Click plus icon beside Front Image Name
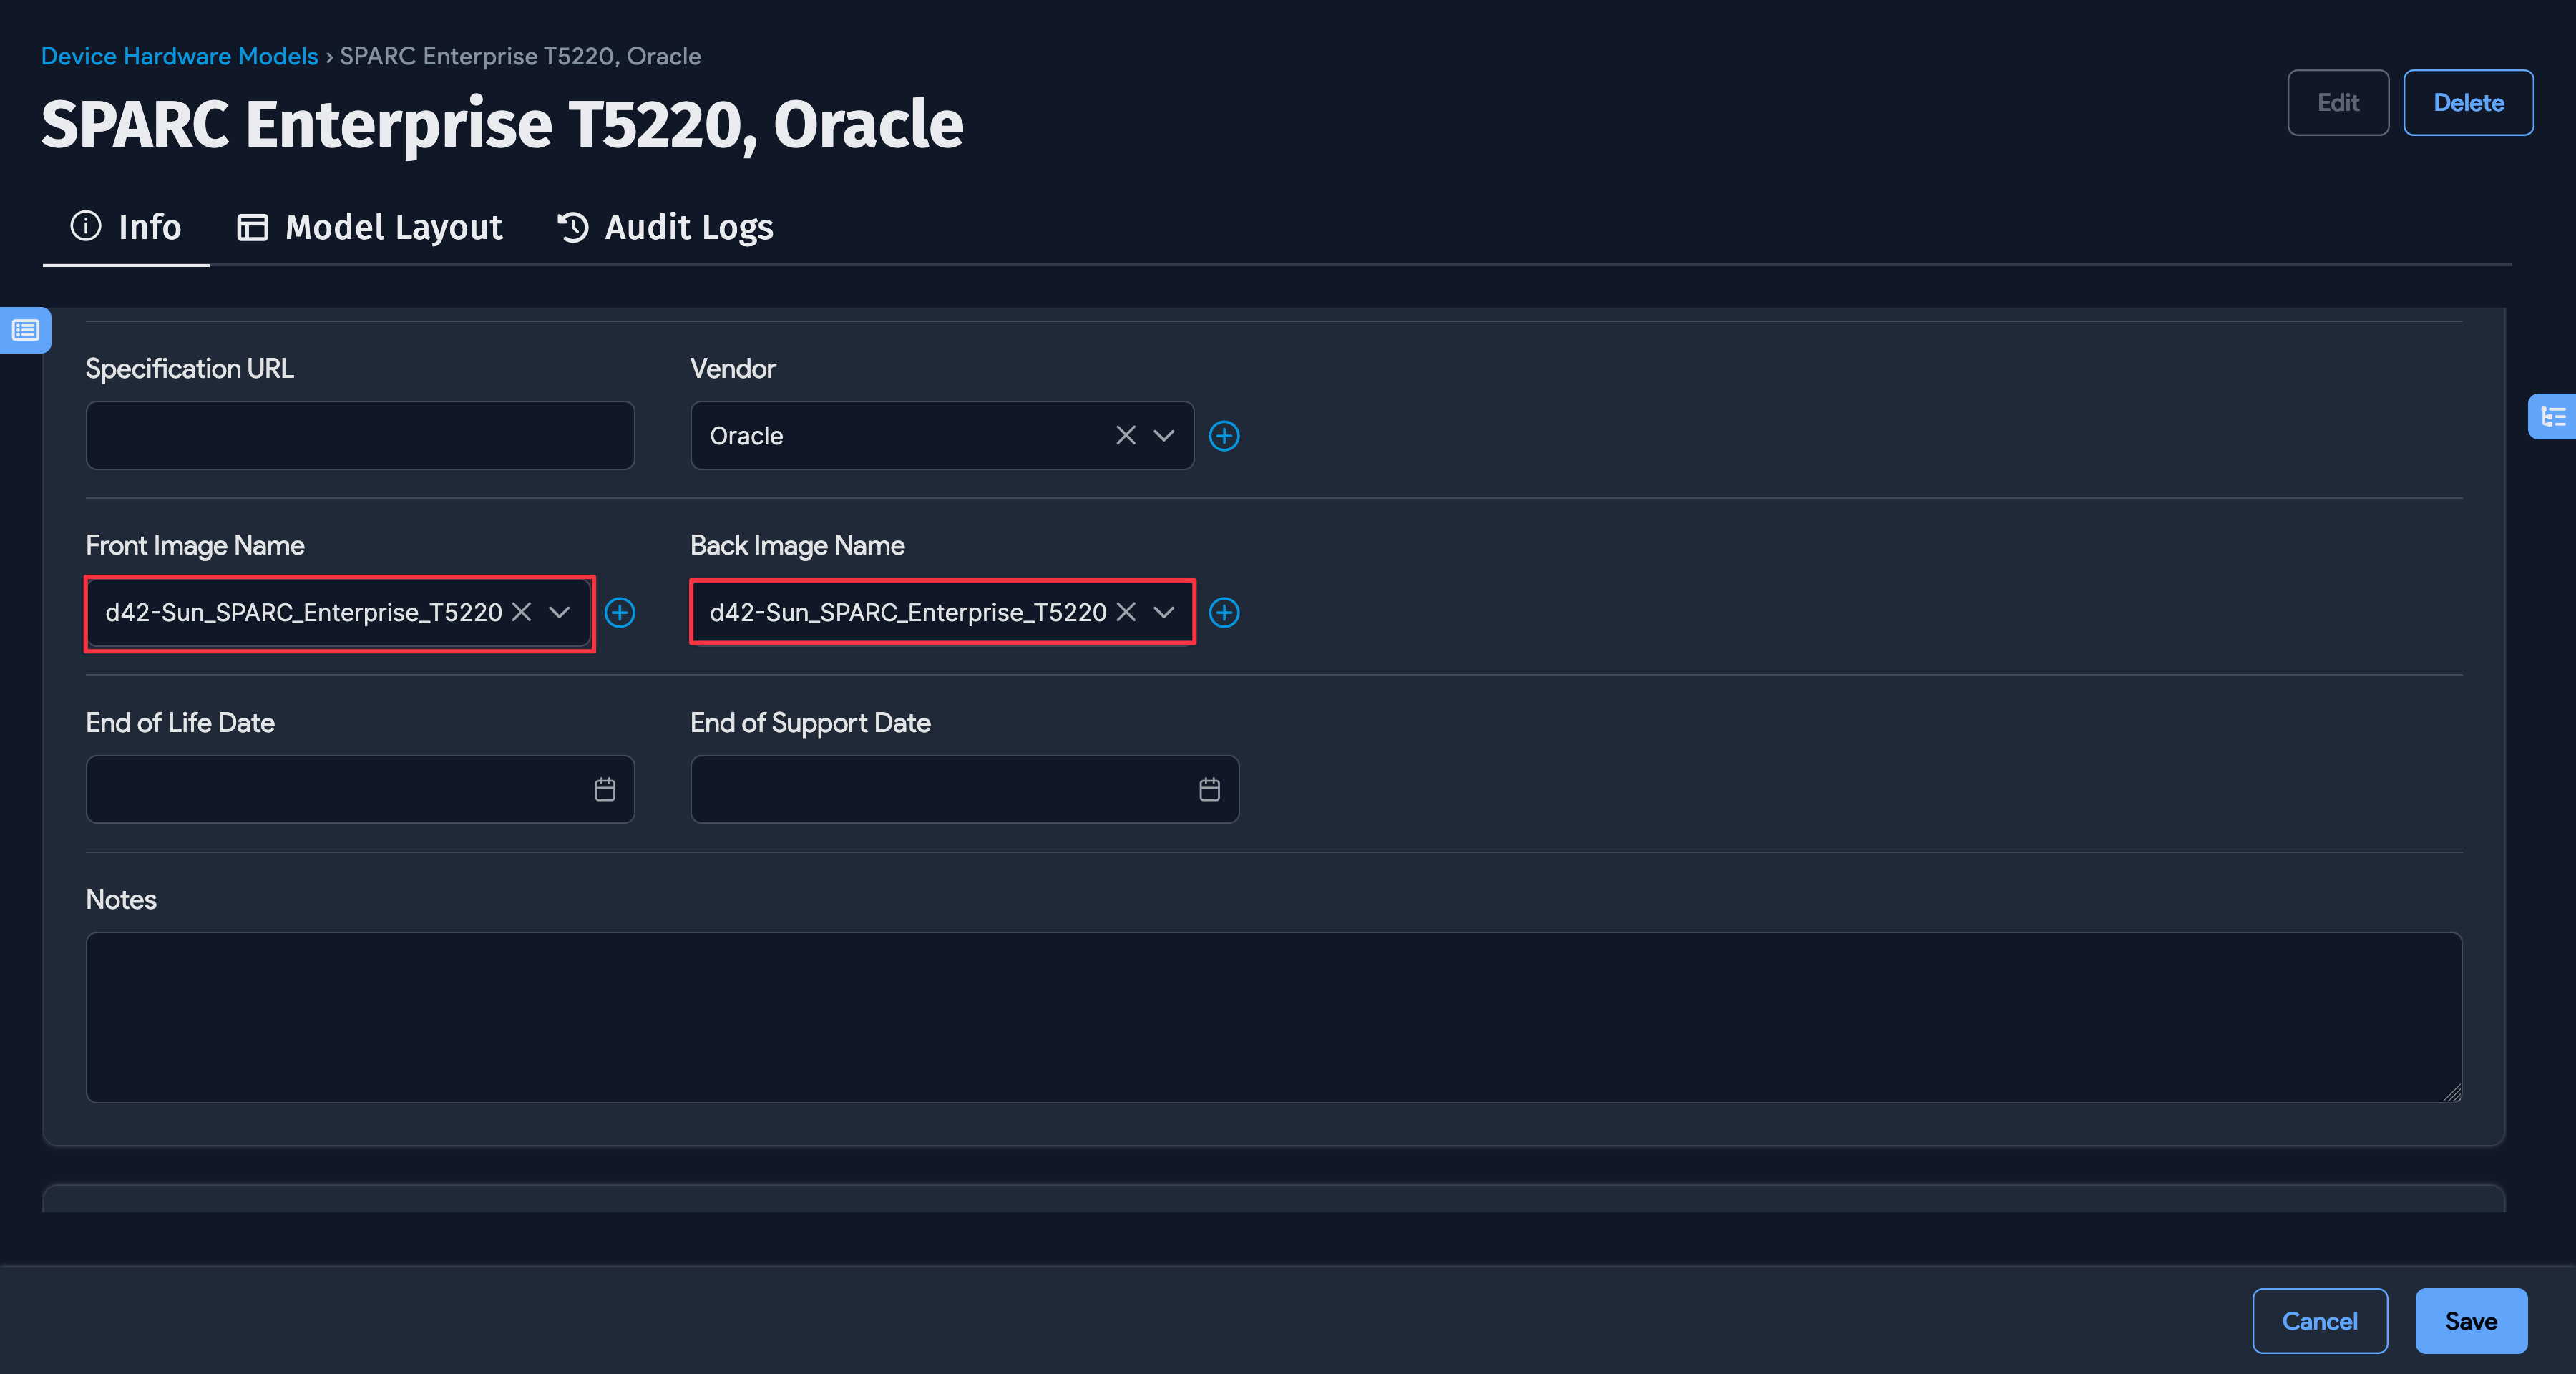The width and height of the screenshot is (2576, 1374). coord(620,613)
